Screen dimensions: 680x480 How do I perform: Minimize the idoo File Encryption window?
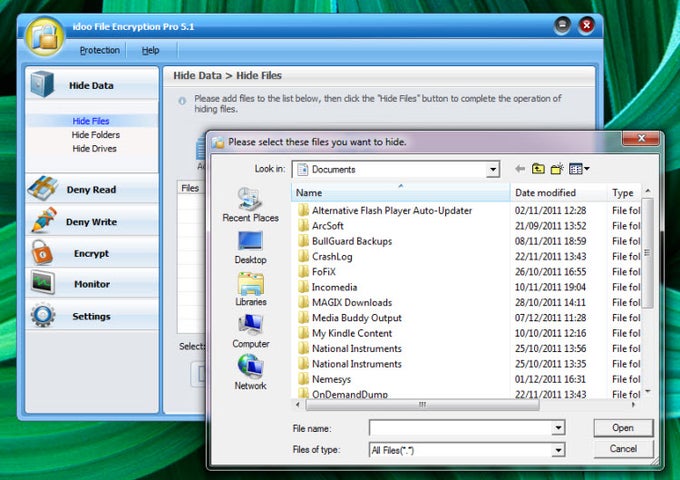click(562, 26)
